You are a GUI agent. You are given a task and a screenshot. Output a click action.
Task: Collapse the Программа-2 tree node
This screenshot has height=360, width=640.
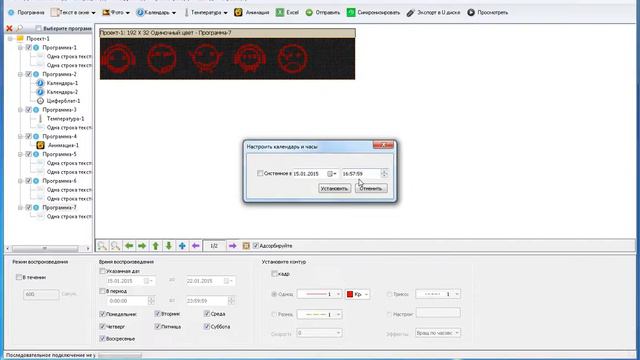tap(20, 74)
